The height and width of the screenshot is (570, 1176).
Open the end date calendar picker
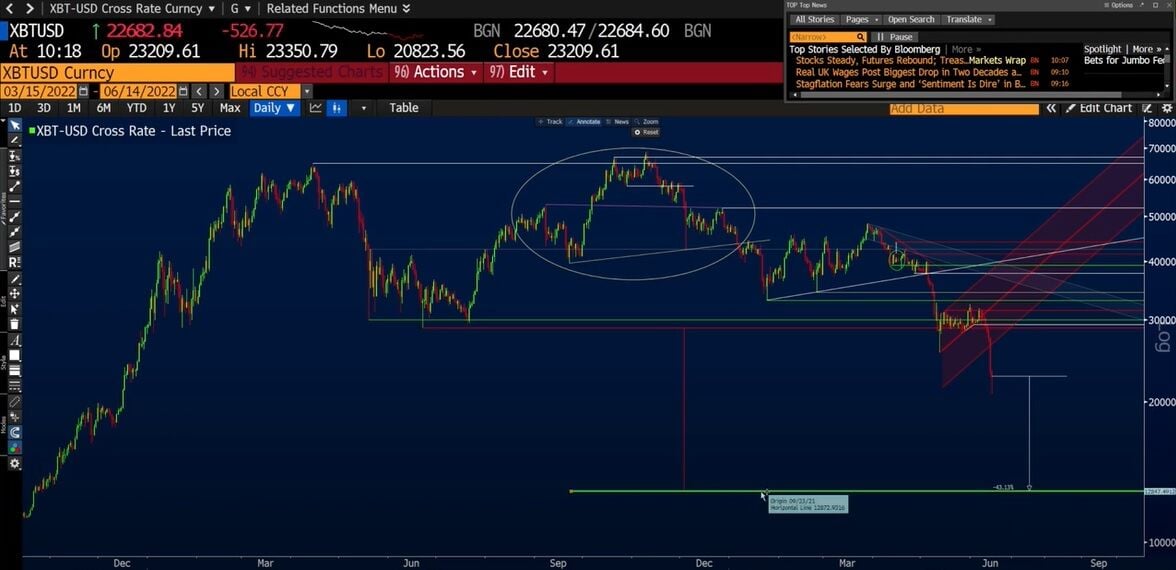click(x=182, y=91)
